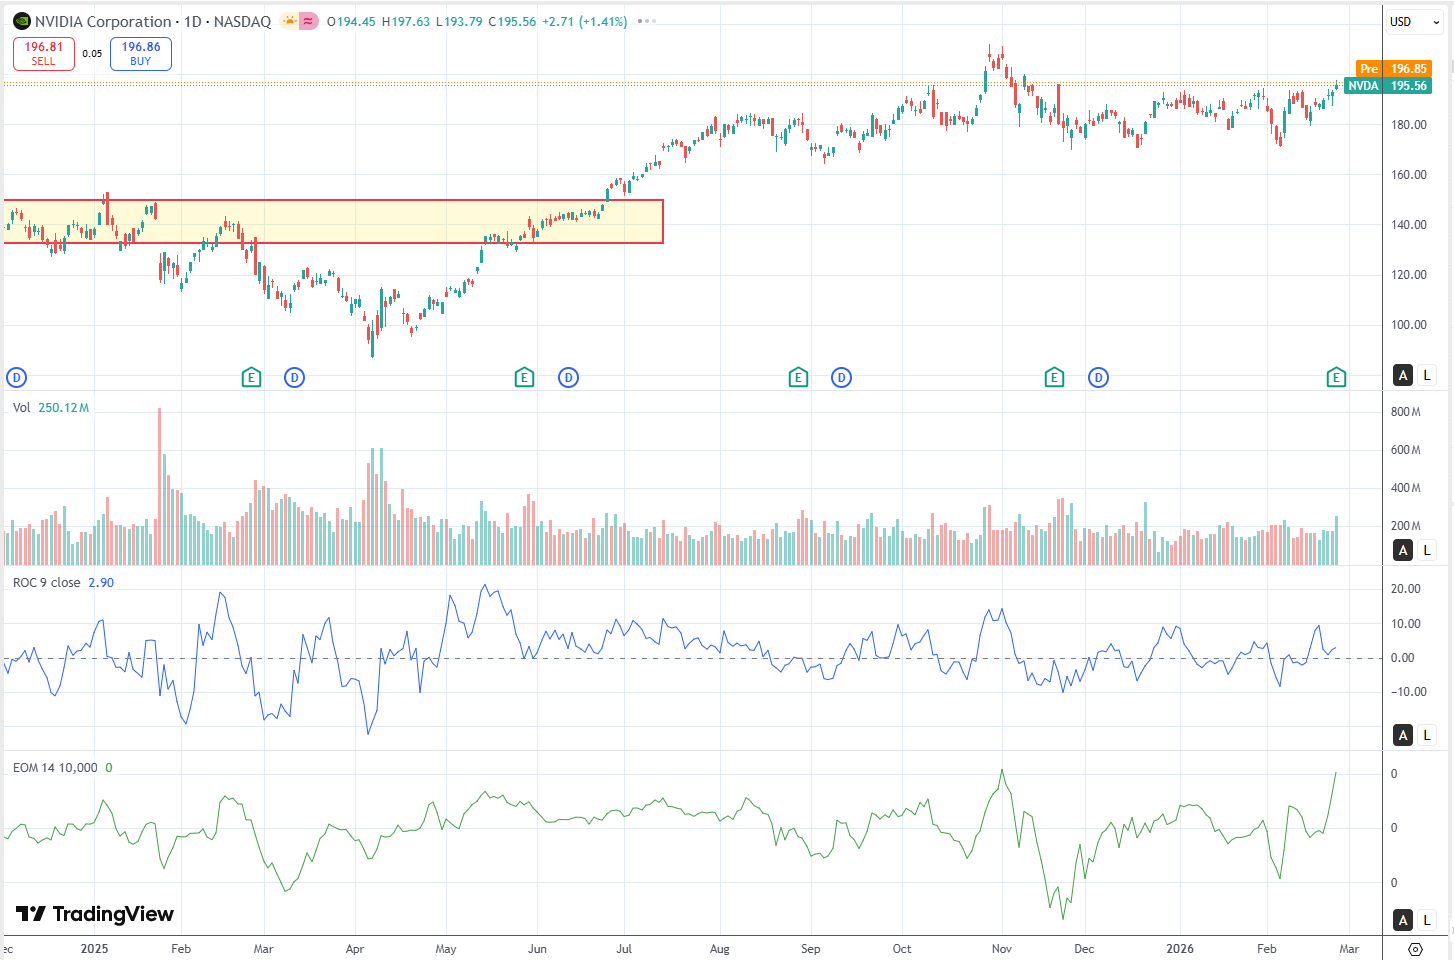1454x960 pixels.
Task: Open the three-dots more menu in chart legend
Action: click(x=647, y=21)
